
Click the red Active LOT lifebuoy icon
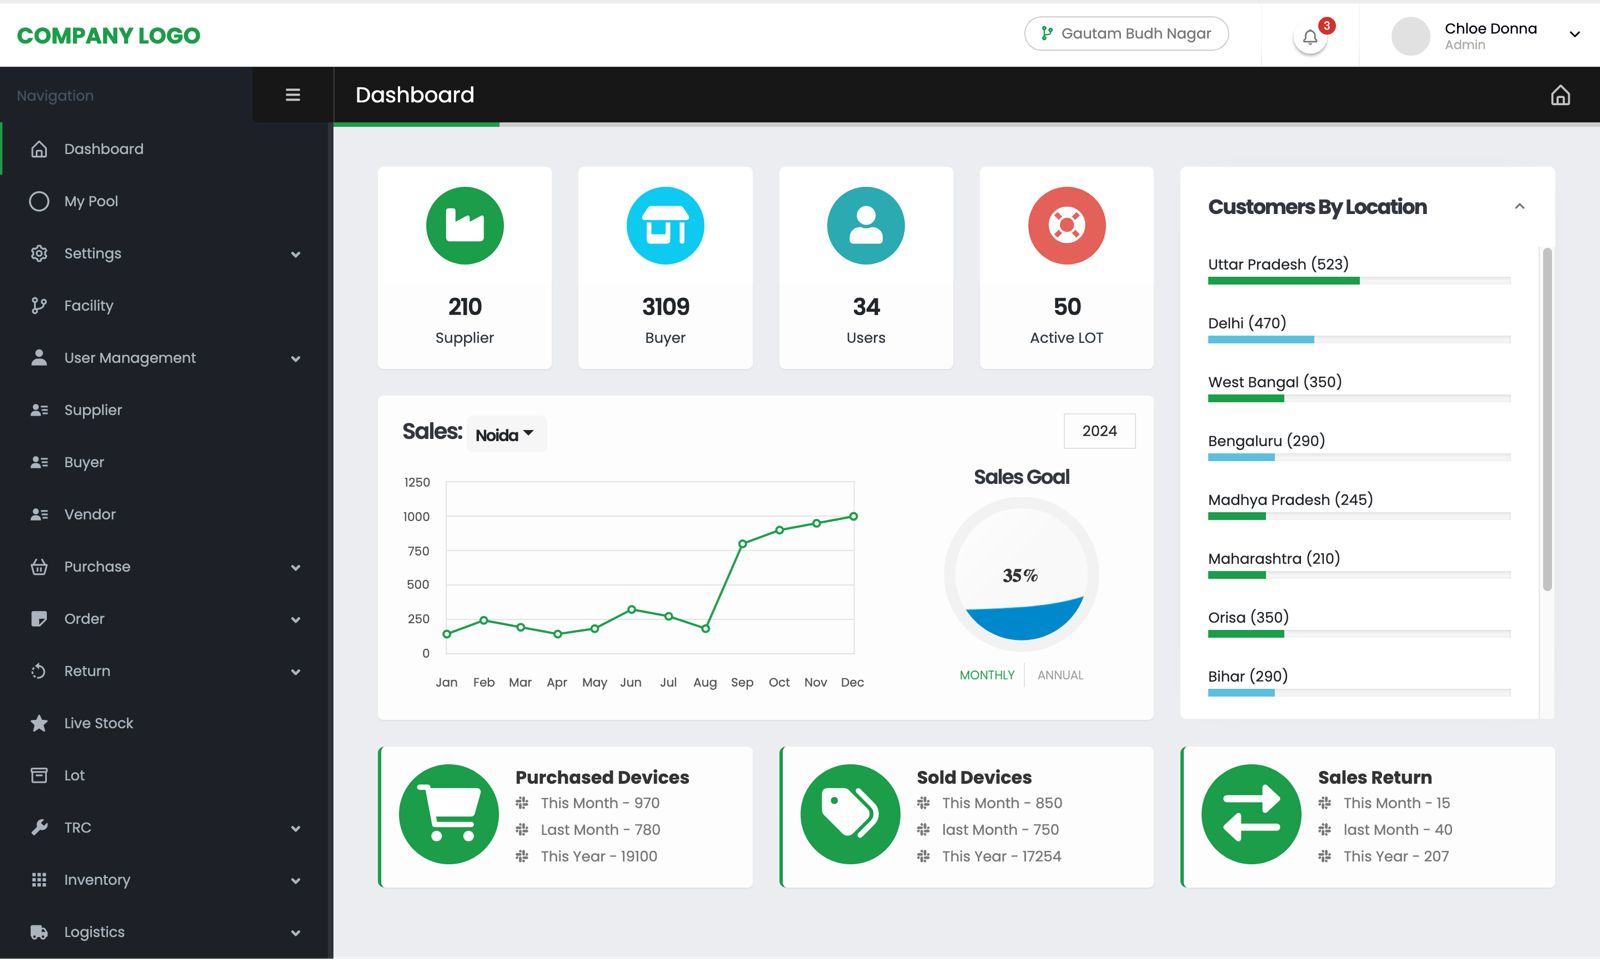pyautogui.click(x=1066, y=226)
